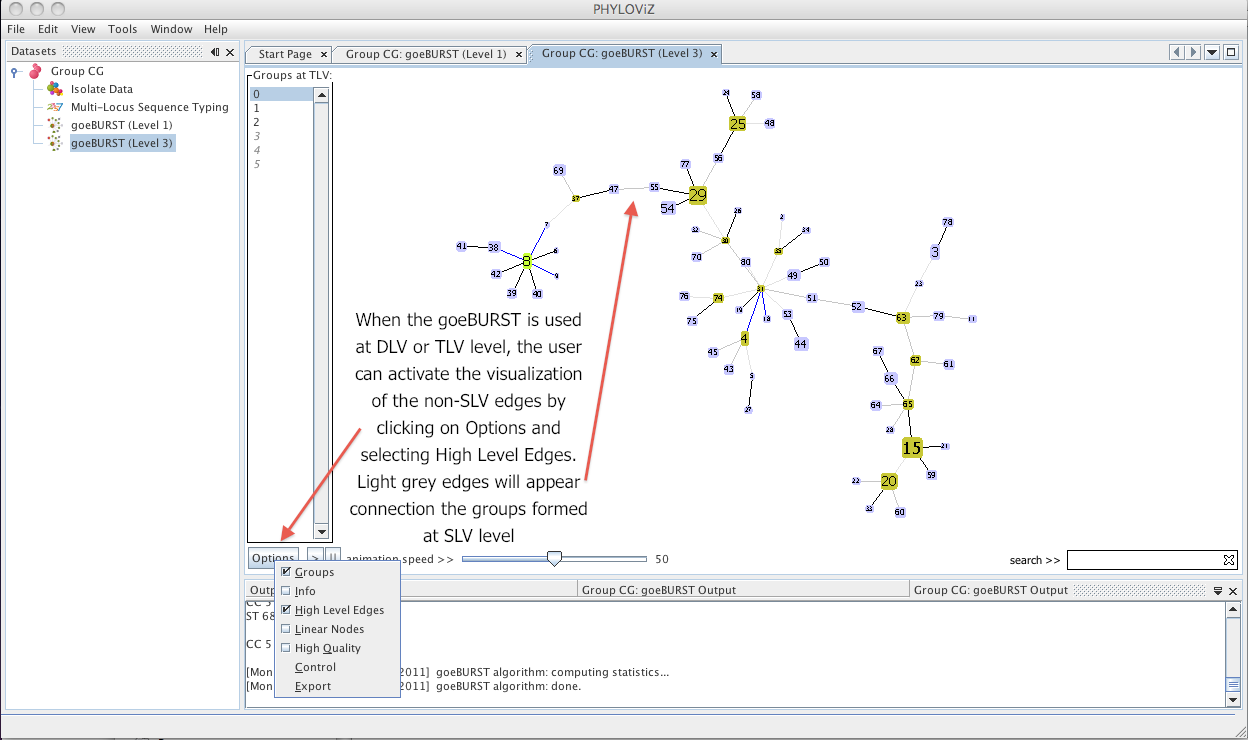1248x740 pixels.
Task: Click Output panel scroll up arrow
Action: point(1233,607)
